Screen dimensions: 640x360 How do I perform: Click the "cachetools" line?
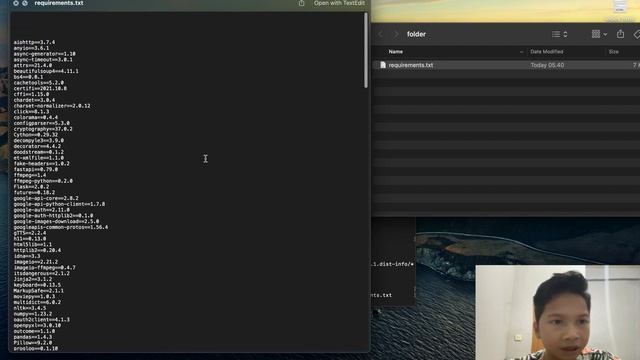coord(39,82)
